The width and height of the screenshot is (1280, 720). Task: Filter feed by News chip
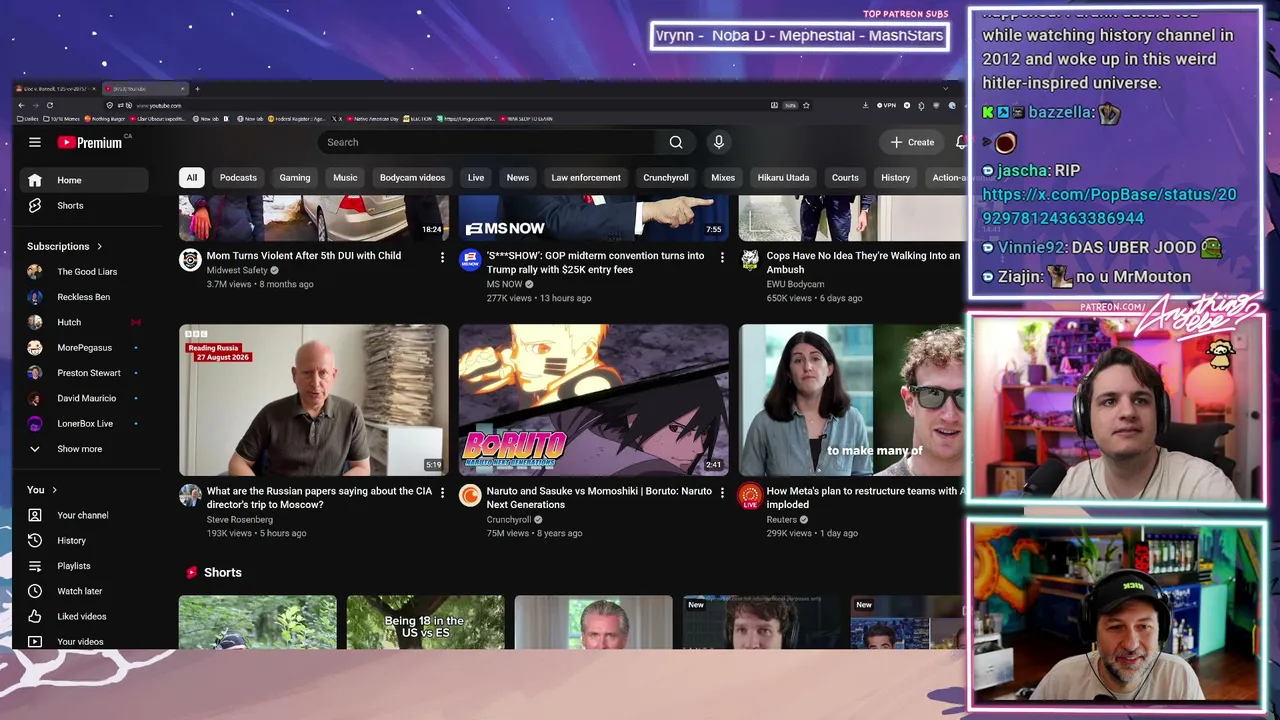point(518,178)
